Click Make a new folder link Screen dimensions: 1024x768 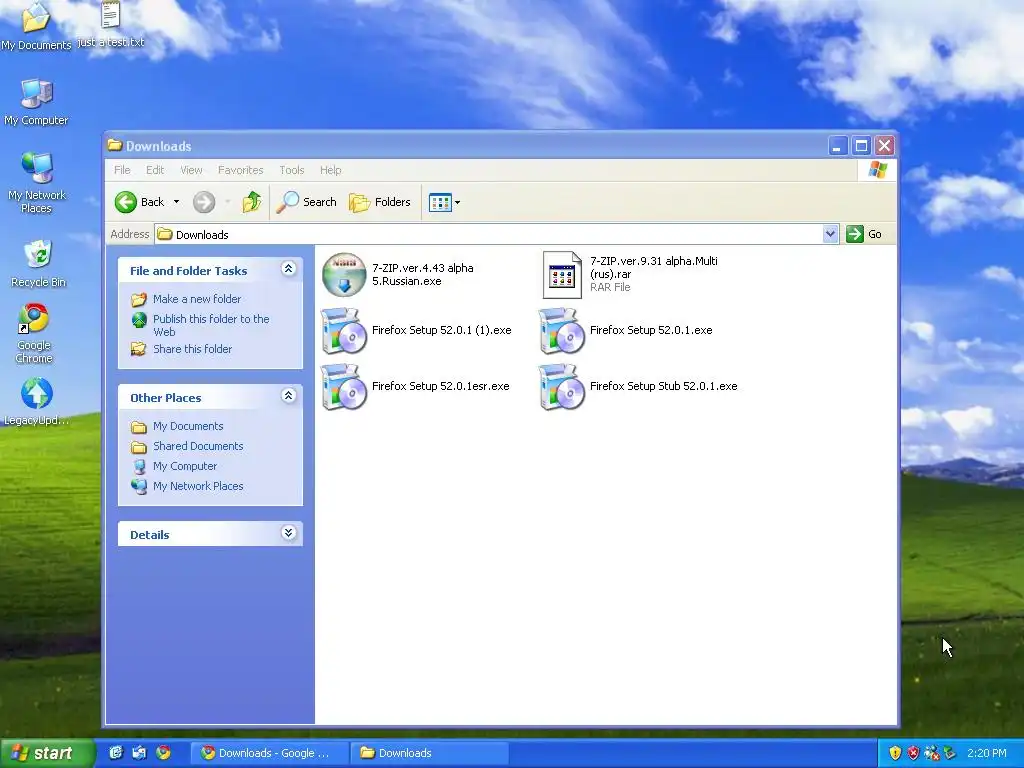(x=197, y=299)
